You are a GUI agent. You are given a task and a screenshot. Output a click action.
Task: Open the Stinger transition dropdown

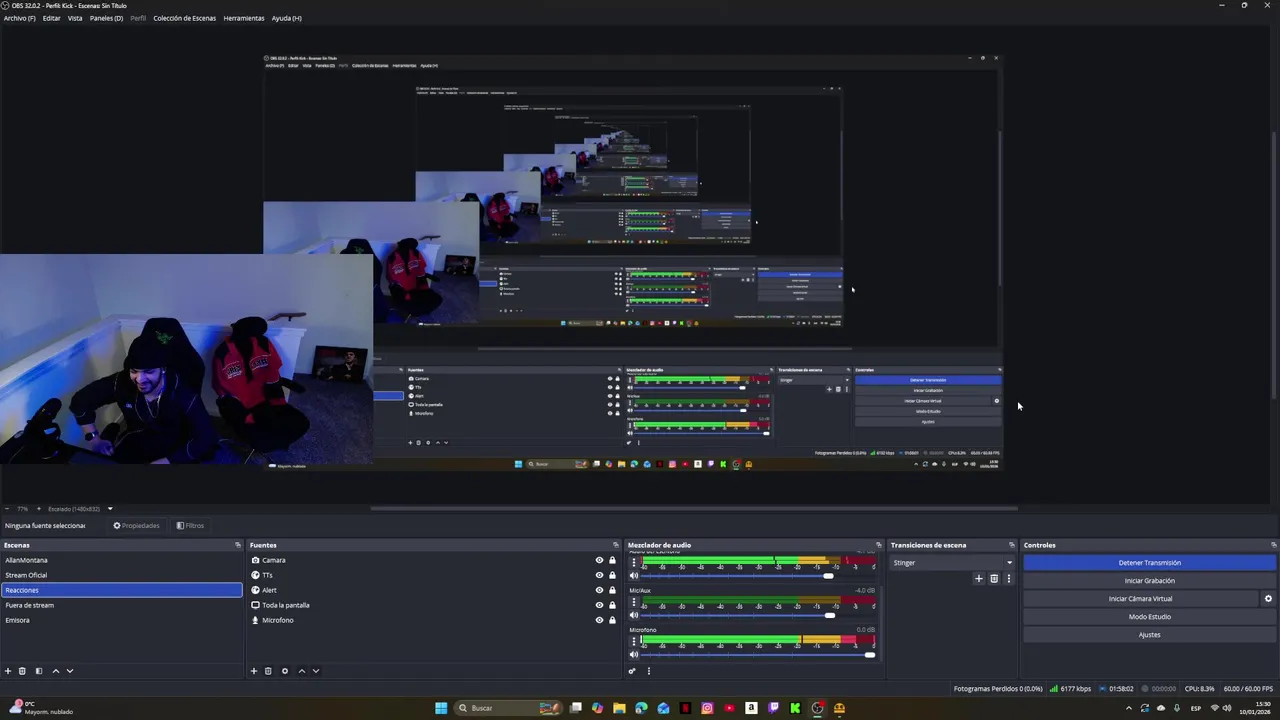953,563
